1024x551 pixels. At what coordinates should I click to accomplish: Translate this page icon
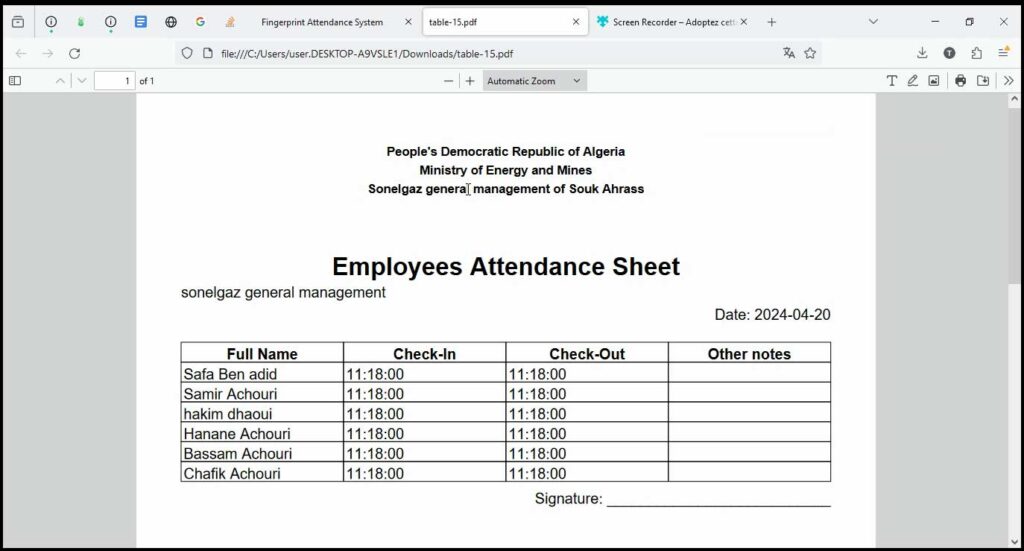coord(789,54)
